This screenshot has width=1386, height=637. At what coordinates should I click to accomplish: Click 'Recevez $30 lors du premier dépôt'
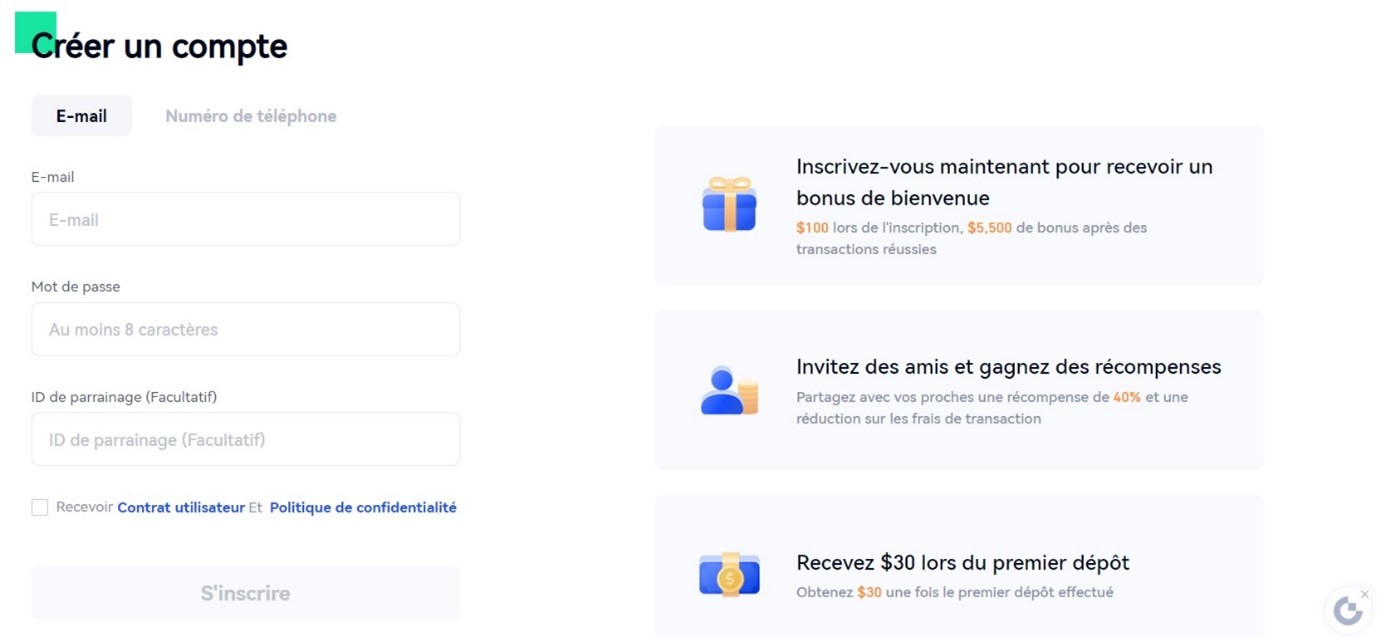click(963, 562)
